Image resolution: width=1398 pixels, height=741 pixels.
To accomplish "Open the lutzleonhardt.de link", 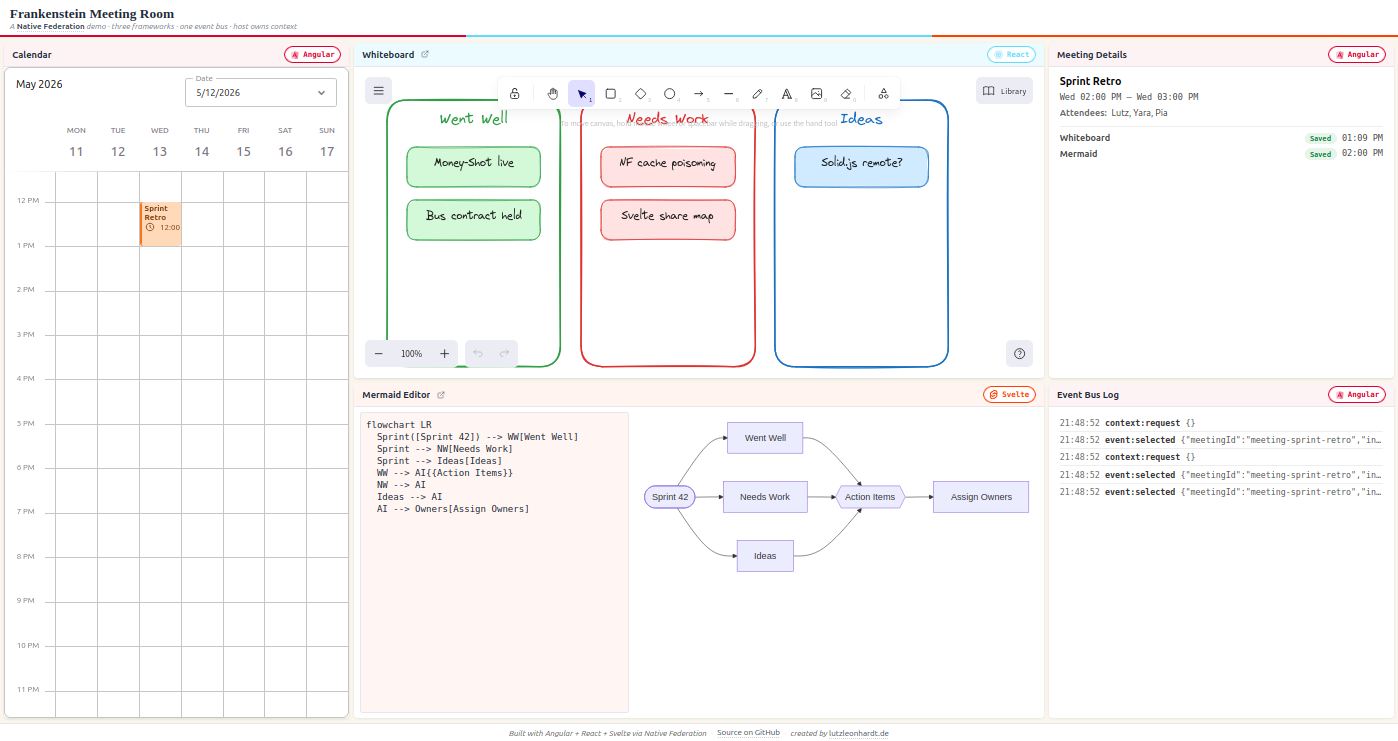I will pos(858,733).
